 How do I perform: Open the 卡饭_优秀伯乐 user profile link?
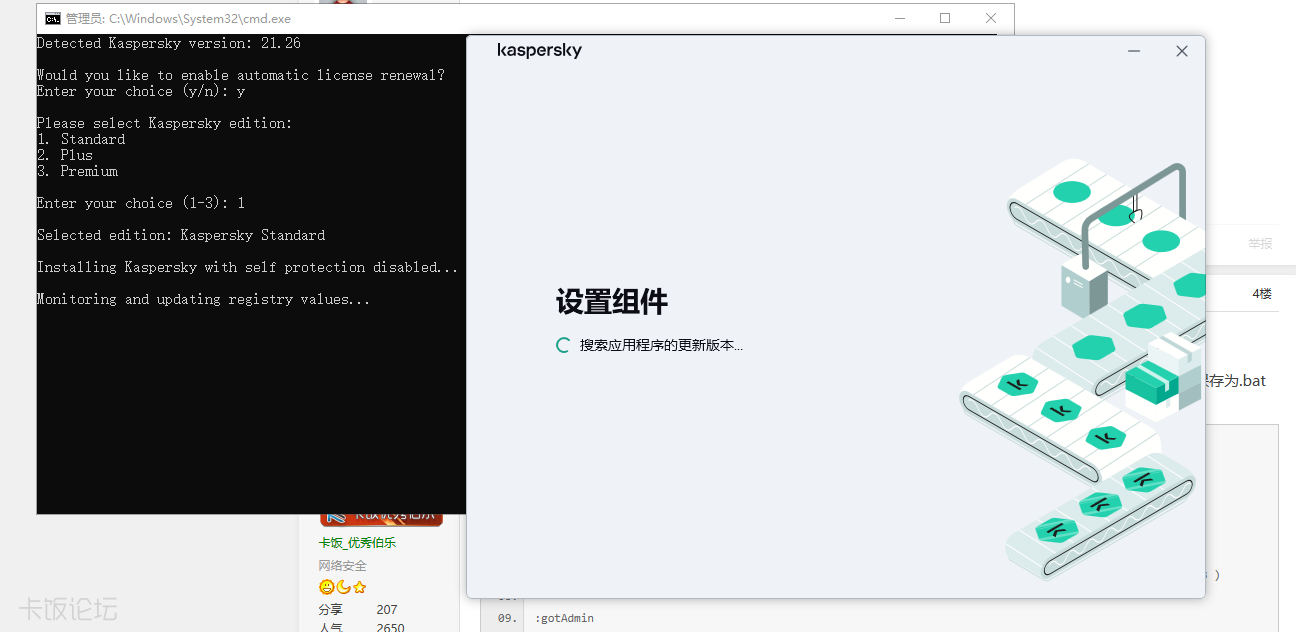[357, 543]
